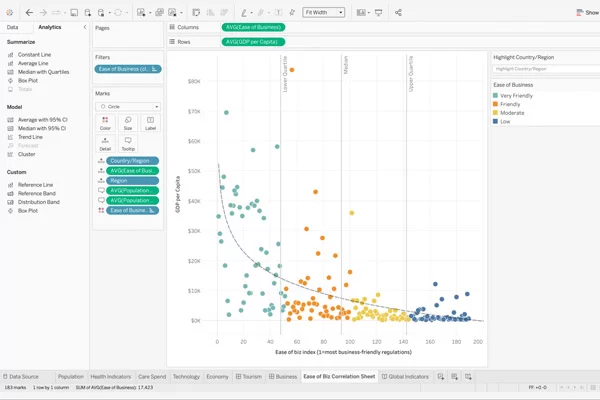The image size is (600, 400).
Task: Click the Save icon in toolbar
Action: pos(75,13)
